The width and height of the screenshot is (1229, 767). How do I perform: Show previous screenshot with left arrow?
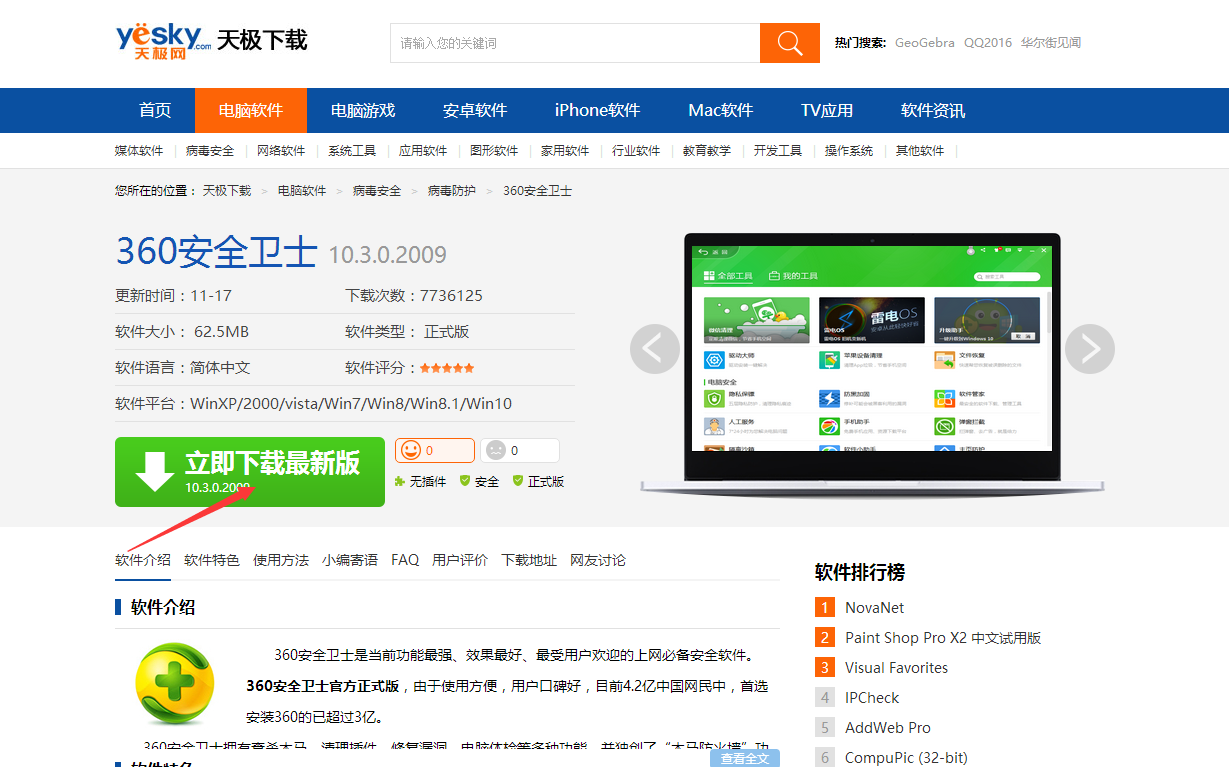pos(655,349)
